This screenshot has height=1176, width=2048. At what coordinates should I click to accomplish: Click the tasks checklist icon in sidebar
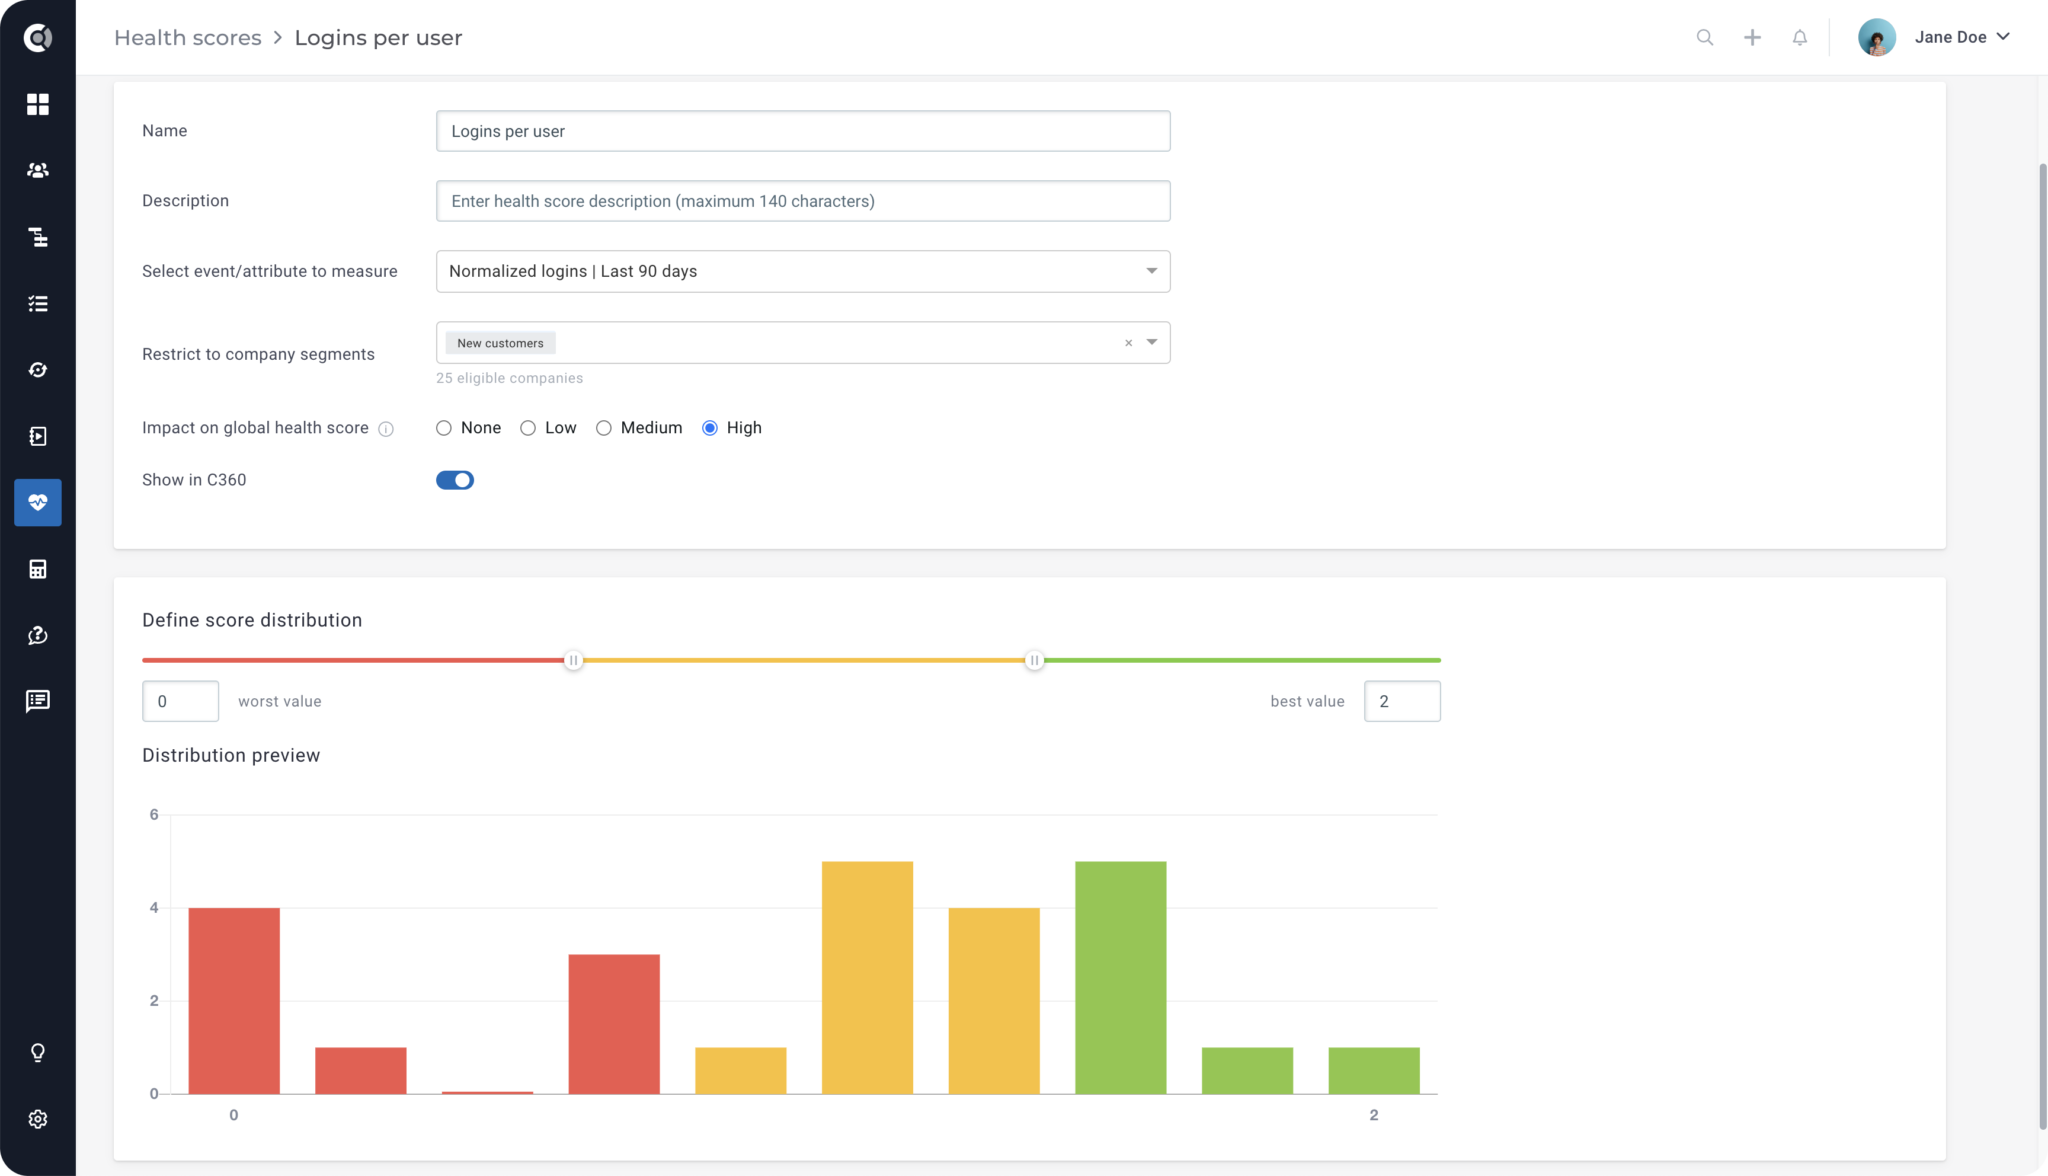pyautogui.click(x=38, y=303)
